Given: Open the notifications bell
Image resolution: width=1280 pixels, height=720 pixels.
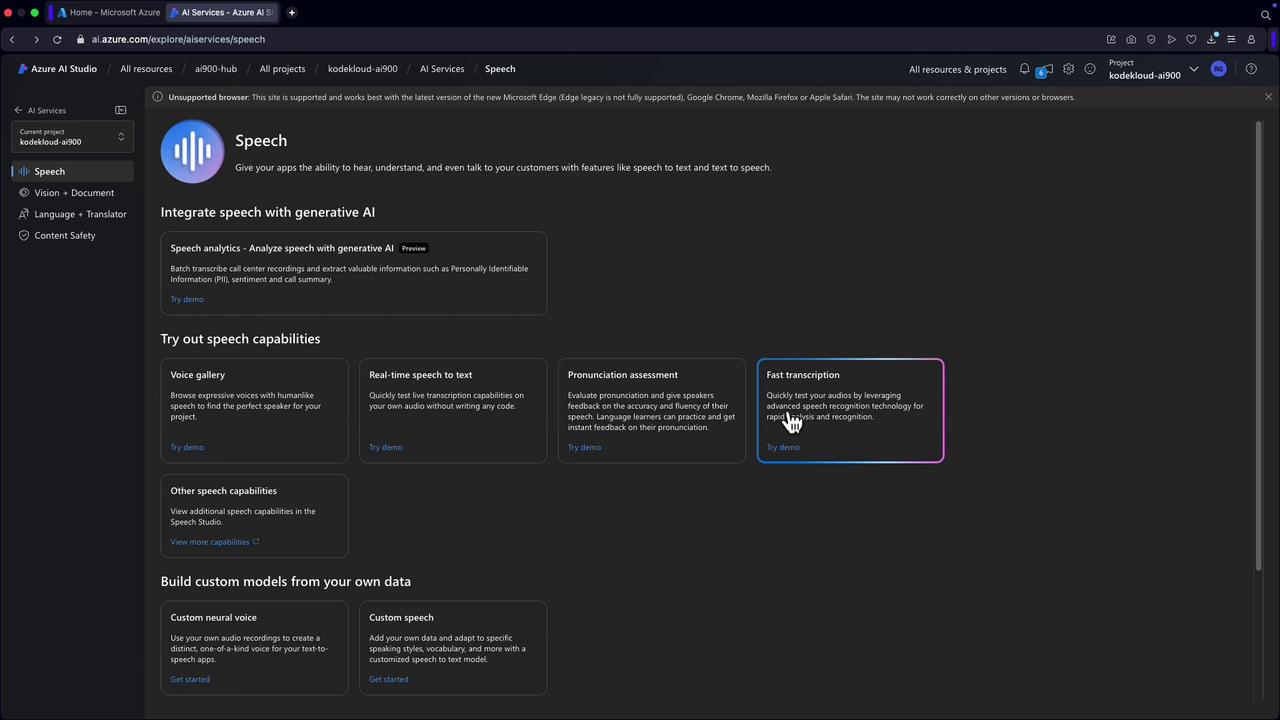Looking at the screenshot, I should pyautogui.click(x=1024, y=69).
